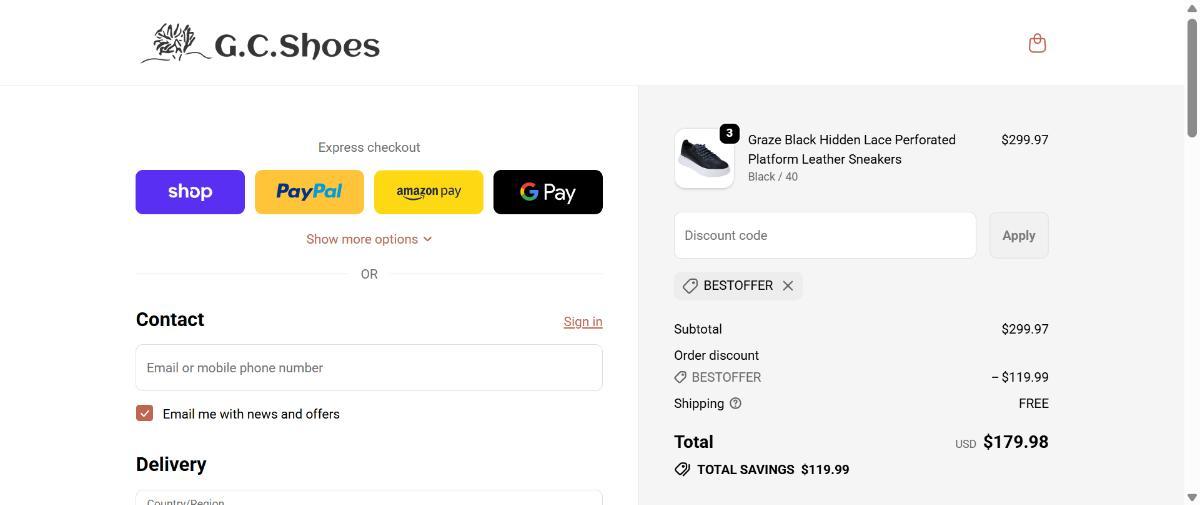Check out using Google Pay
This screenshot has width=1200, height=505.
tap(547, 192)
